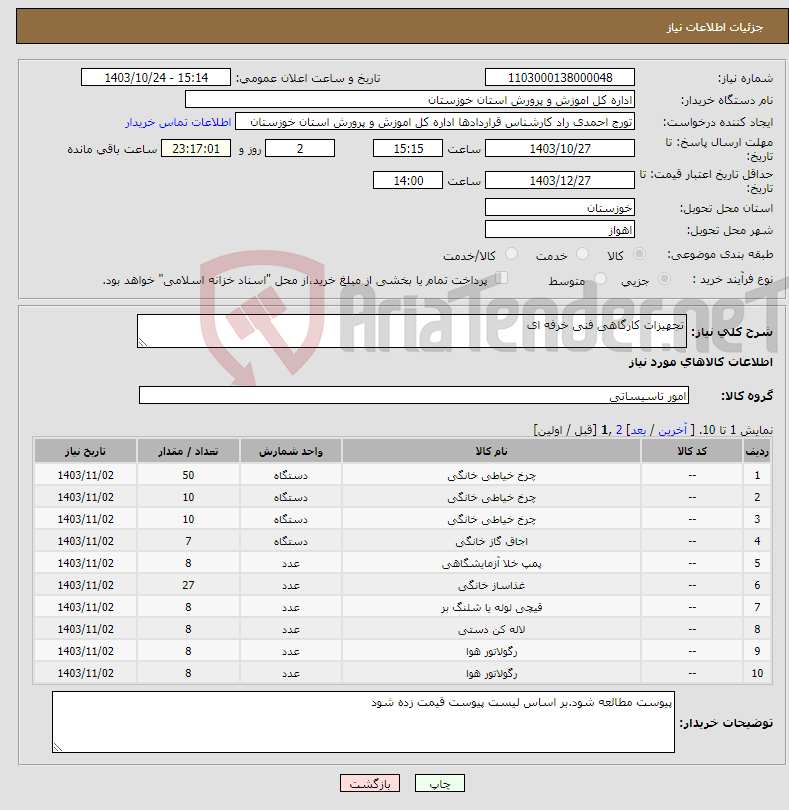Select the جزیی purchase type radio
The height and width of the screenshot is (810, 789).
tap(664, 278)
